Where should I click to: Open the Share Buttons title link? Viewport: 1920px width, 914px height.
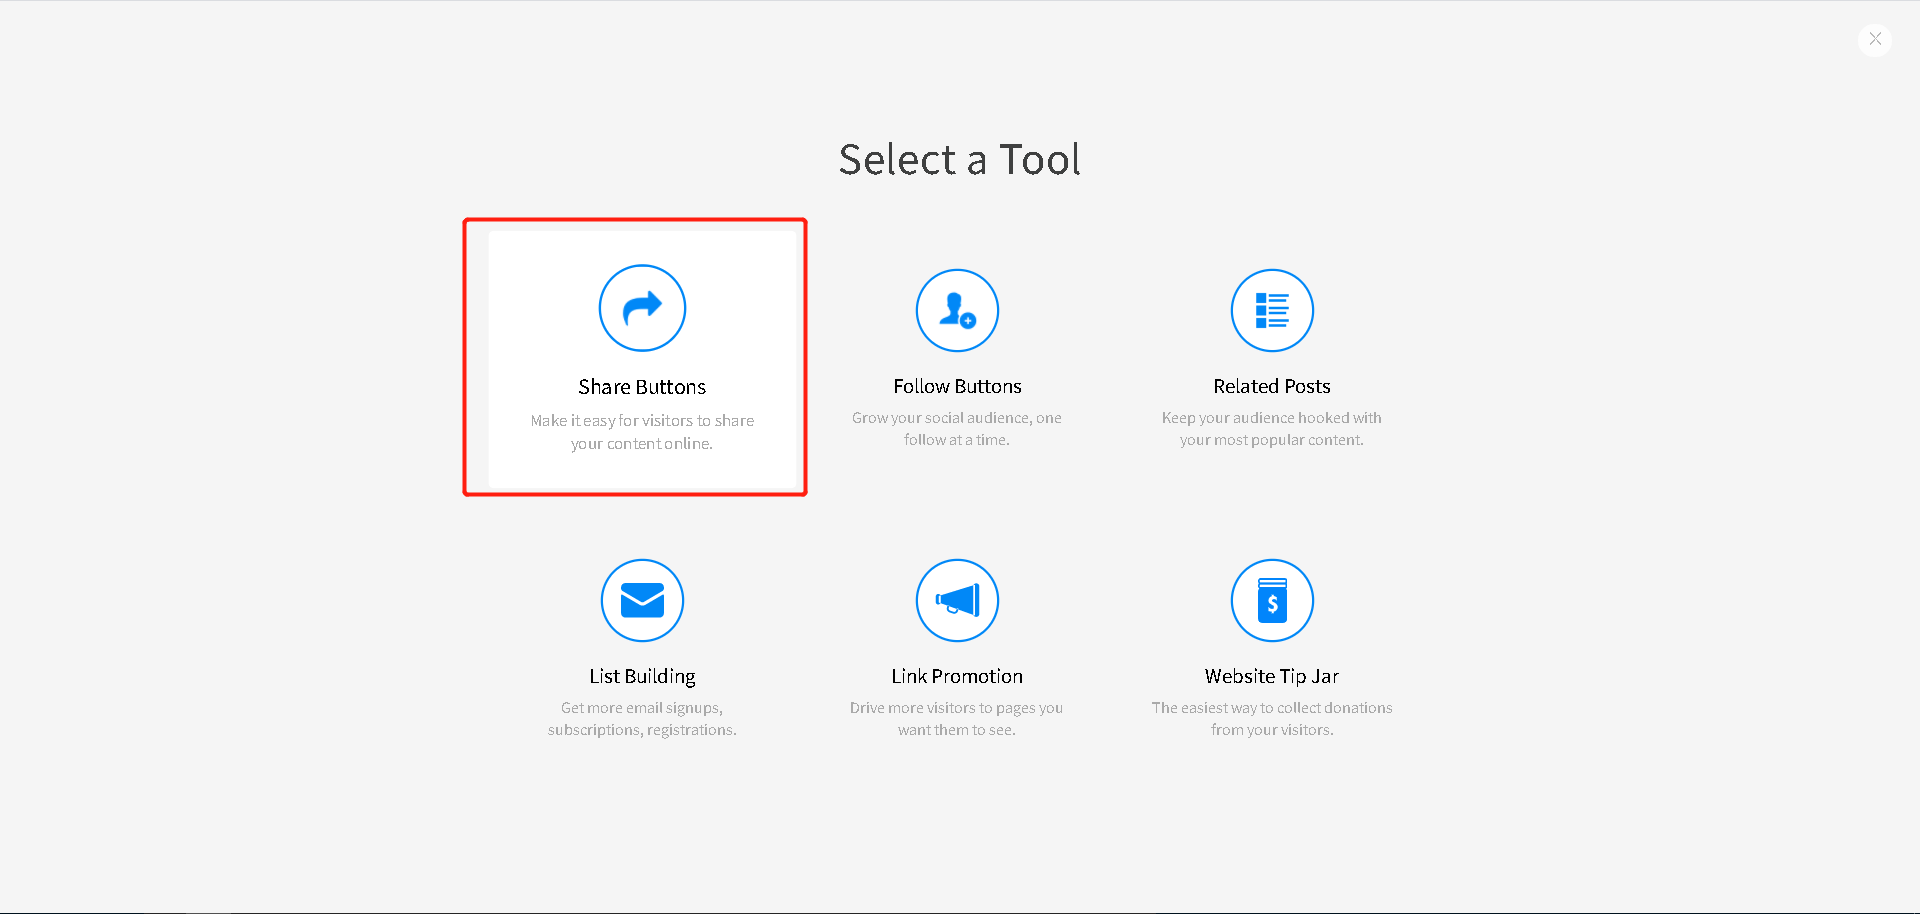pyautogui.click(x=642, y=387)
